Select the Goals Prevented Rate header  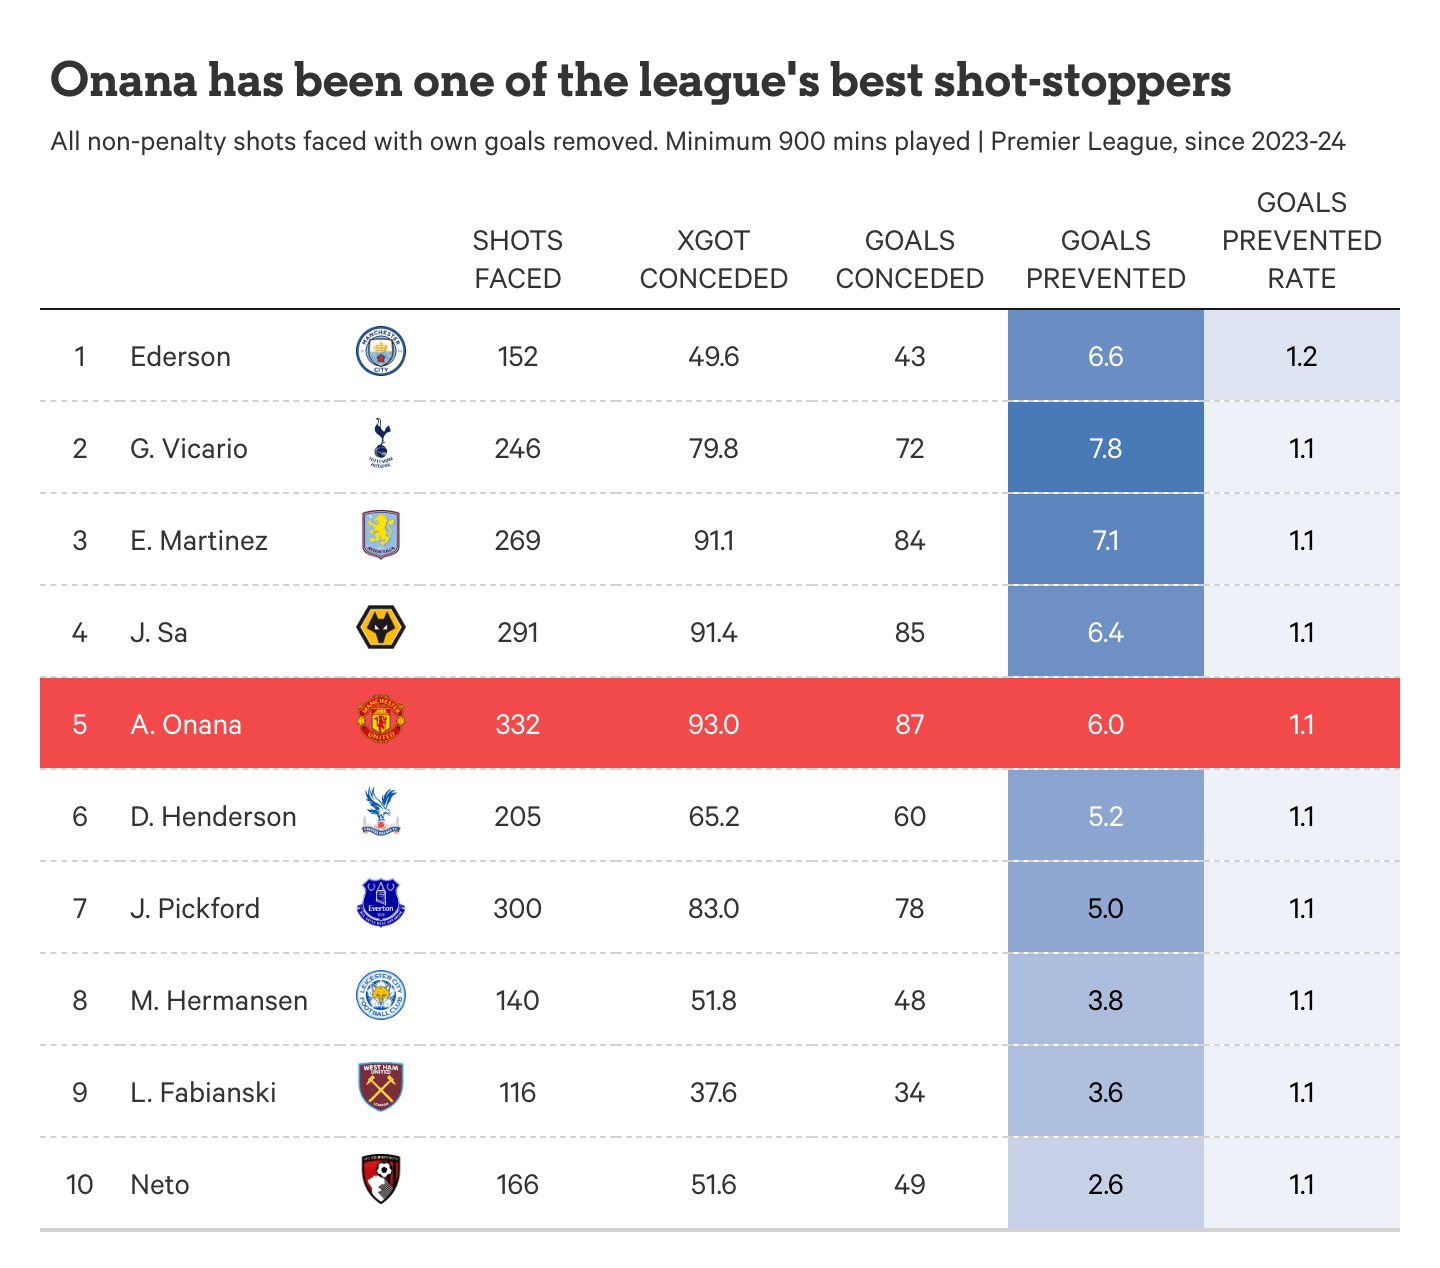1301,241
